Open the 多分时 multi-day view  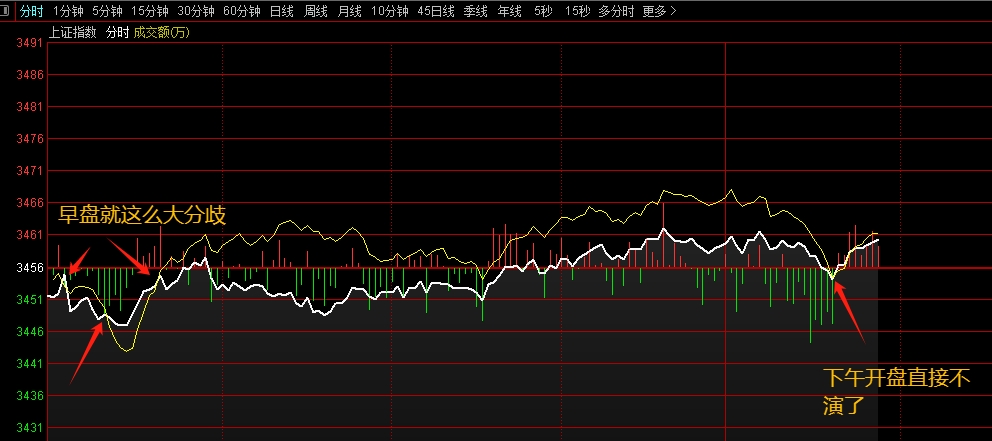(x=616, y=11)
